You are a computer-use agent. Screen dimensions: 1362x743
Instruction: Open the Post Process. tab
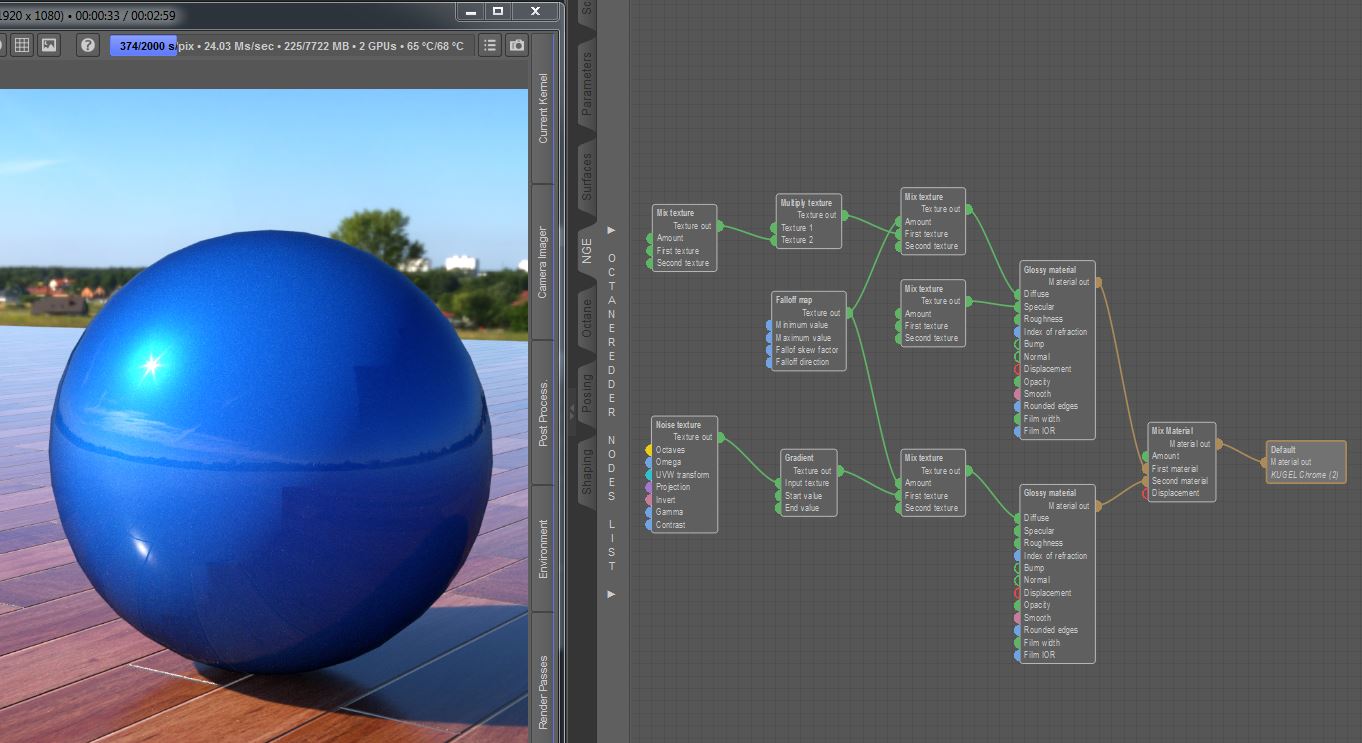coord(543,413)
